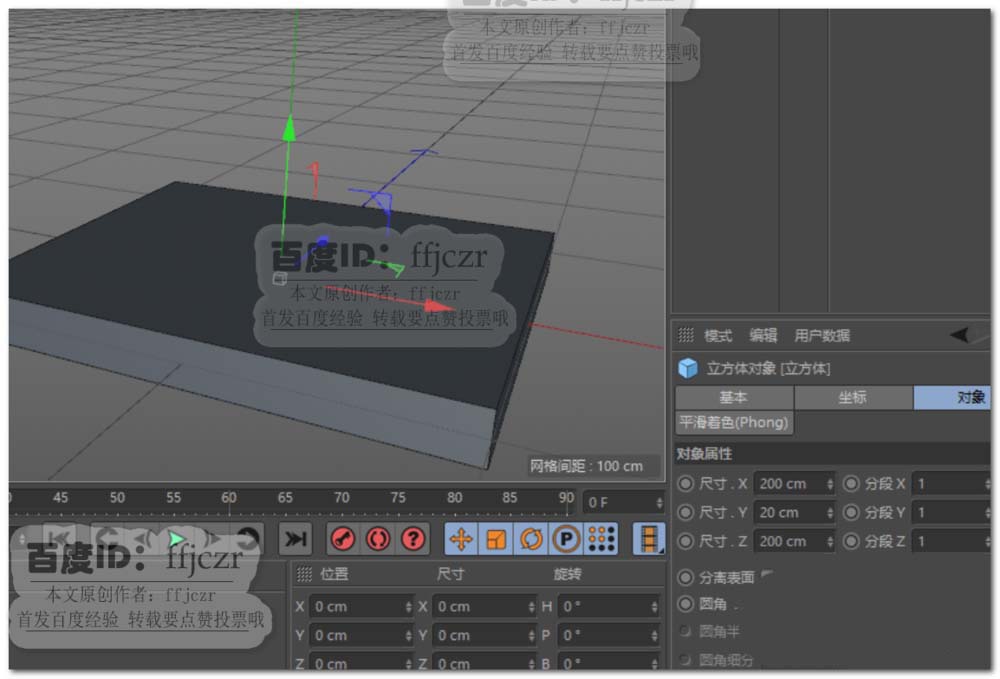This screenshot has height=679, width=1000.
Task: Toggle the autokeying button
Action: 378,539
